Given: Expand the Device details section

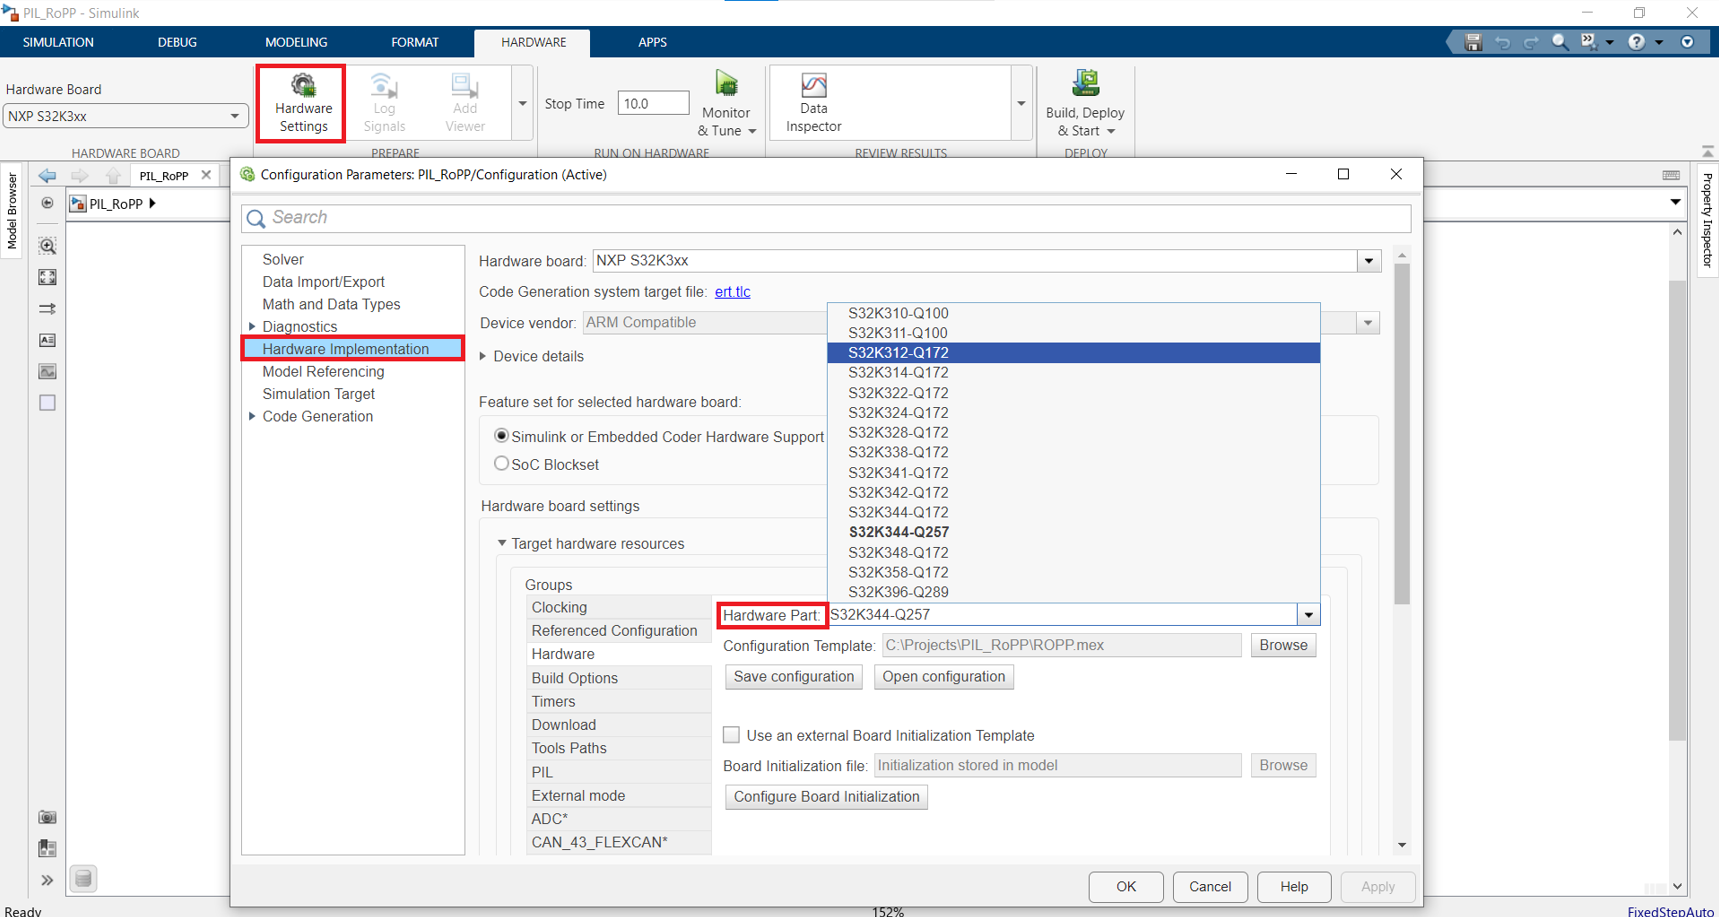Looking at the screenshot, I should pyautogui.click(x=483, y=356).
